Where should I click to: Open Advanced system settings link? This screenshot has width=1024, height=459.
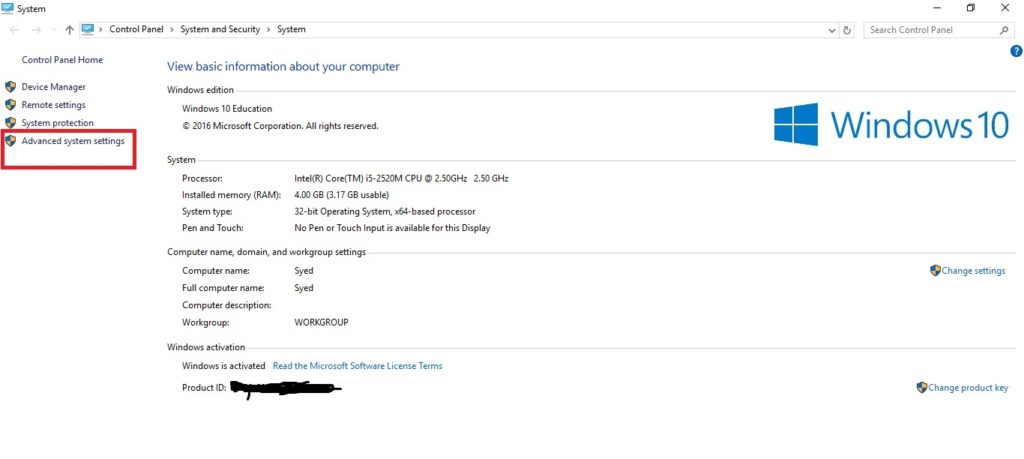pyautogui.click(x=72, y=140)
